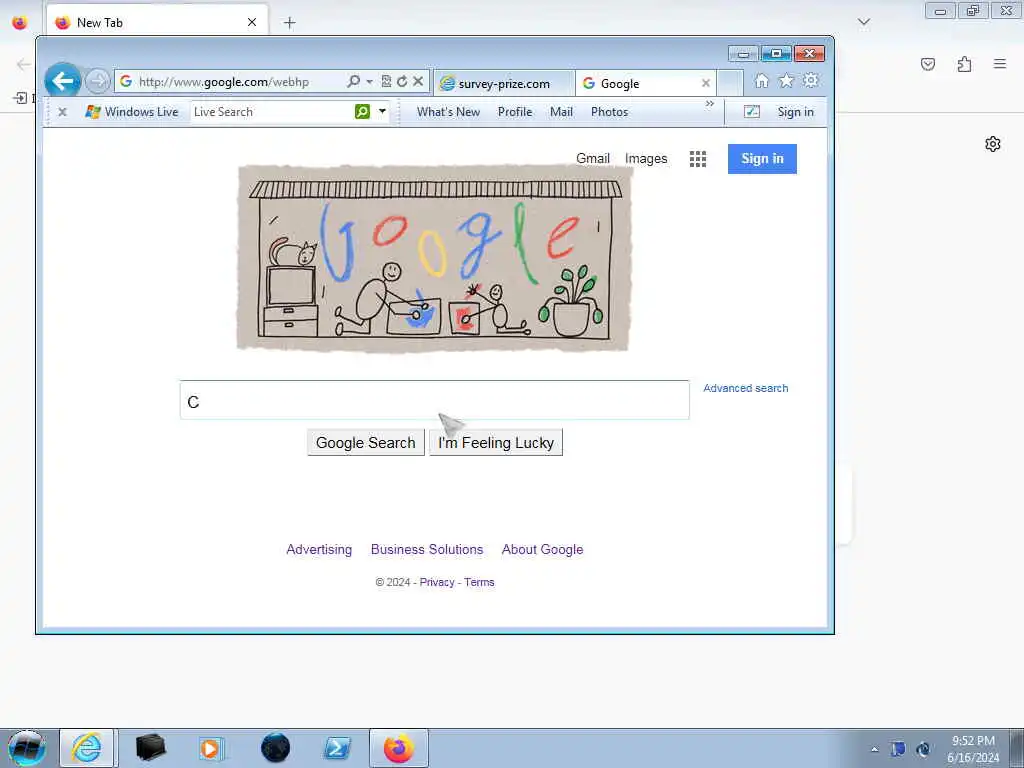
Task: Click into the Live Search box
Action: pyautogui.click(x=272, y=112)
